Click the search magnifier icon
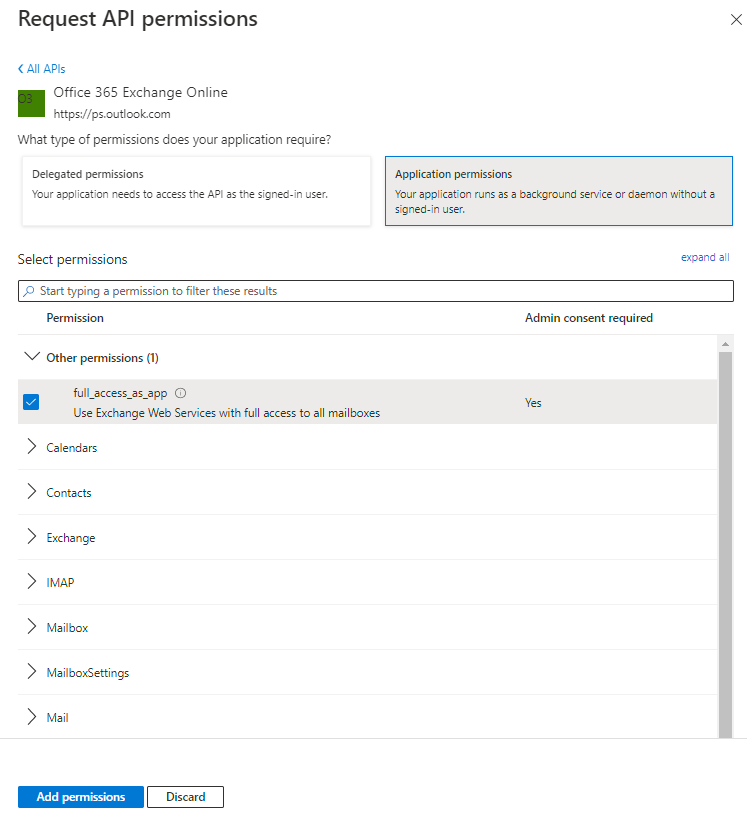 click(29, 291)
